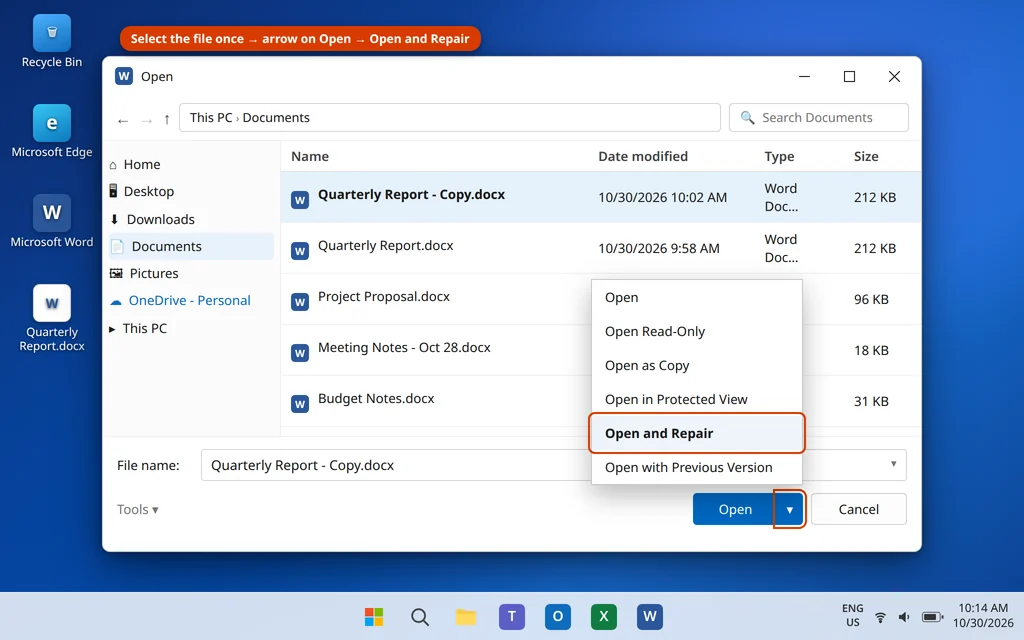Select file Meeting Notes - Oct 28.docx
The width and height of the screenshot is (1024, 640).
(404, 347)
